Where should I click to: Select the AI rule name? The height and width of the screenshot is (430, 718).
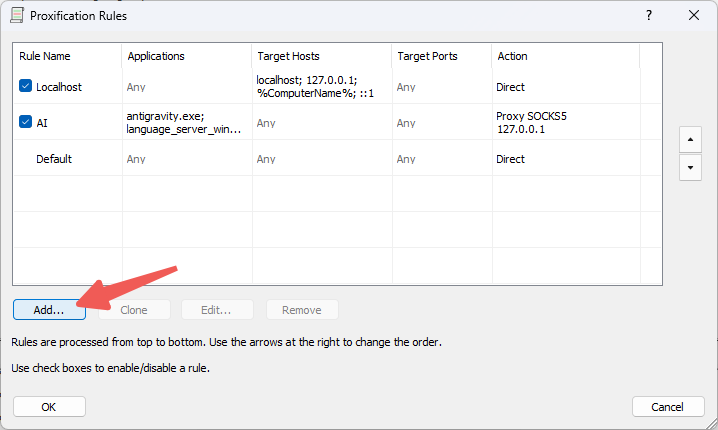(42, 123)
